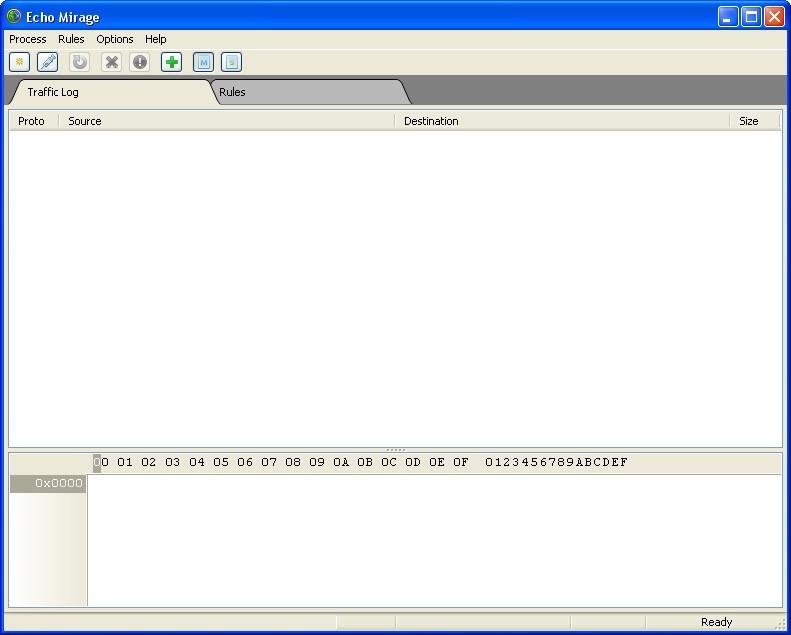Click the star Execute process toolbar icon
This screenshot has width=791, height=635.
(x=20, y=62)
